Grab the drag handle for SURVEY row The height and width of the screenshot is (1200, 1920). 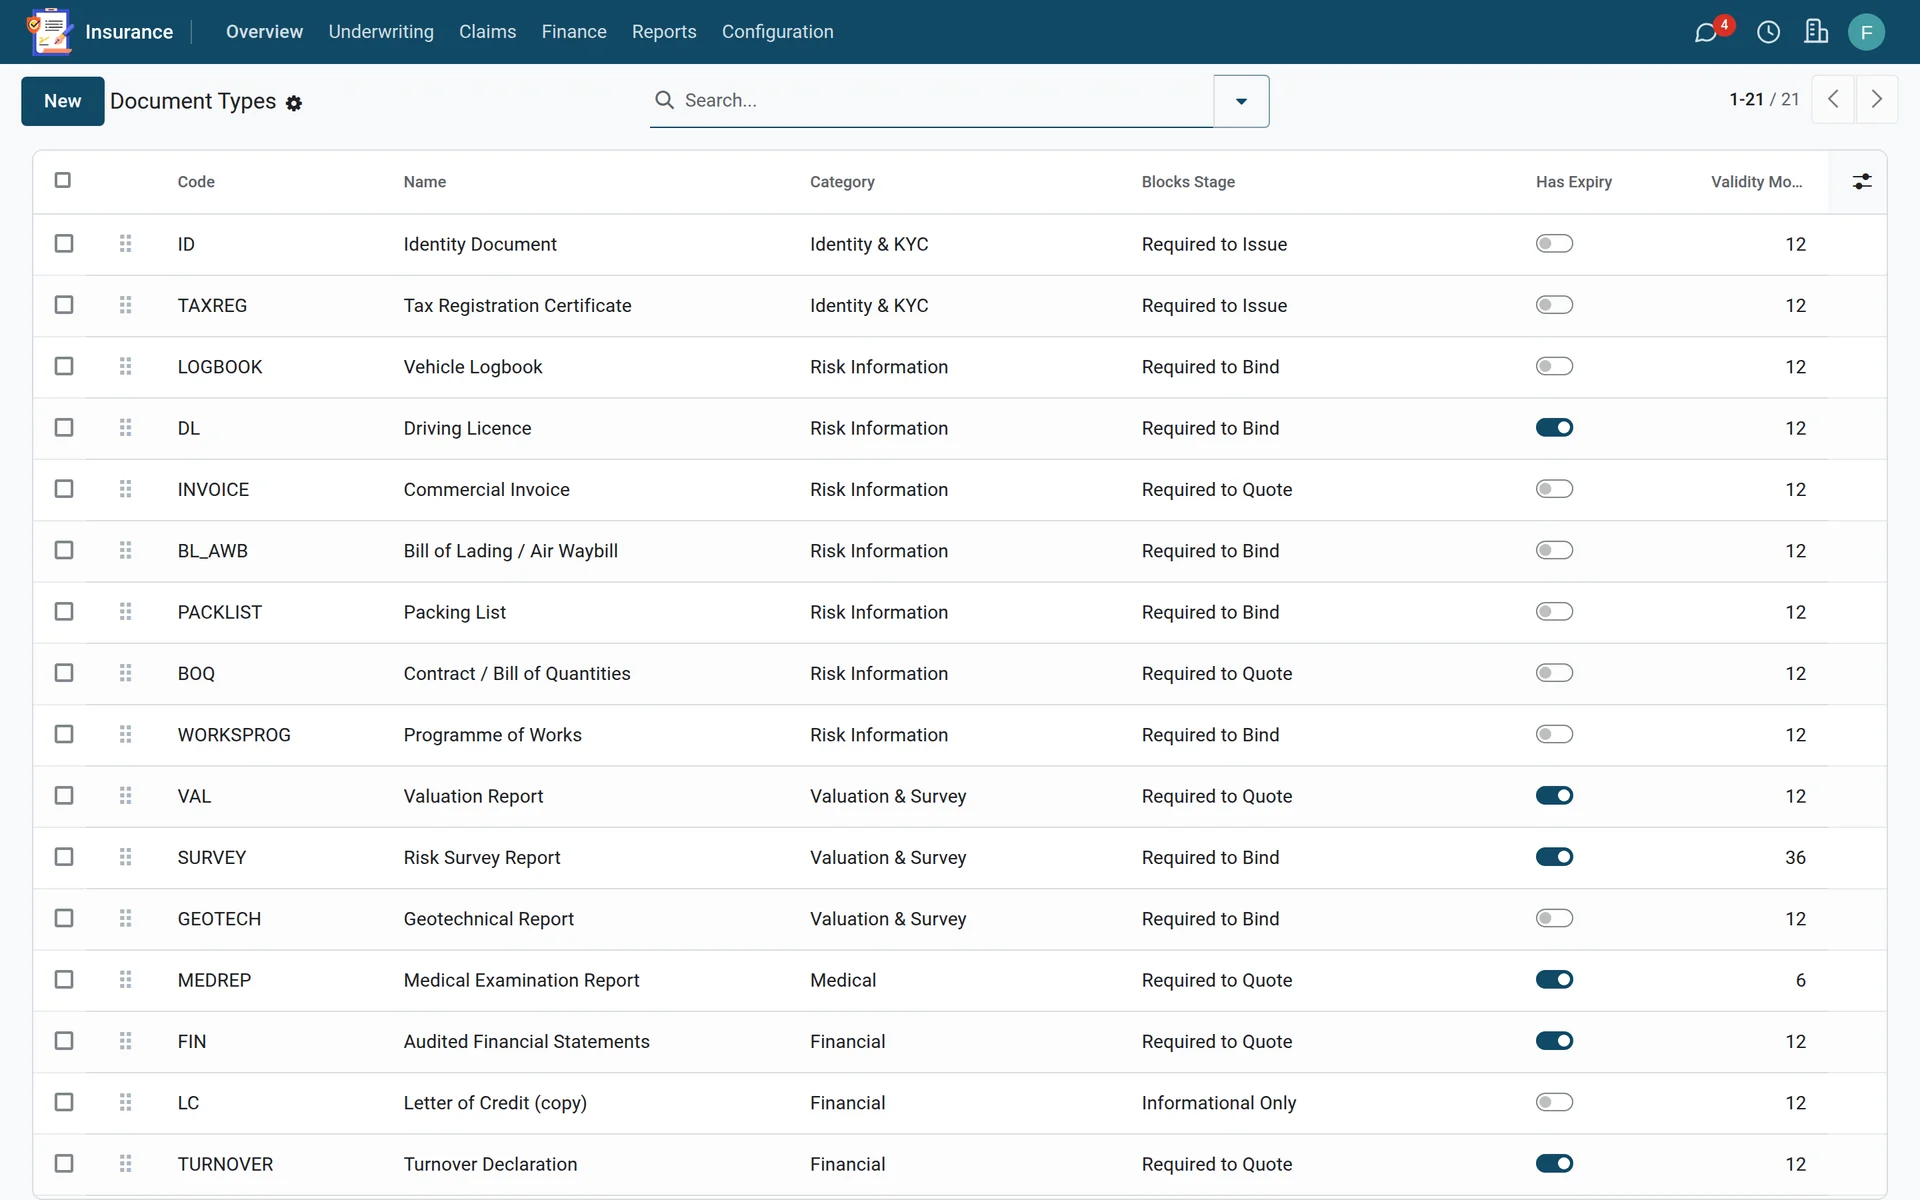click(x=125, y=857)
